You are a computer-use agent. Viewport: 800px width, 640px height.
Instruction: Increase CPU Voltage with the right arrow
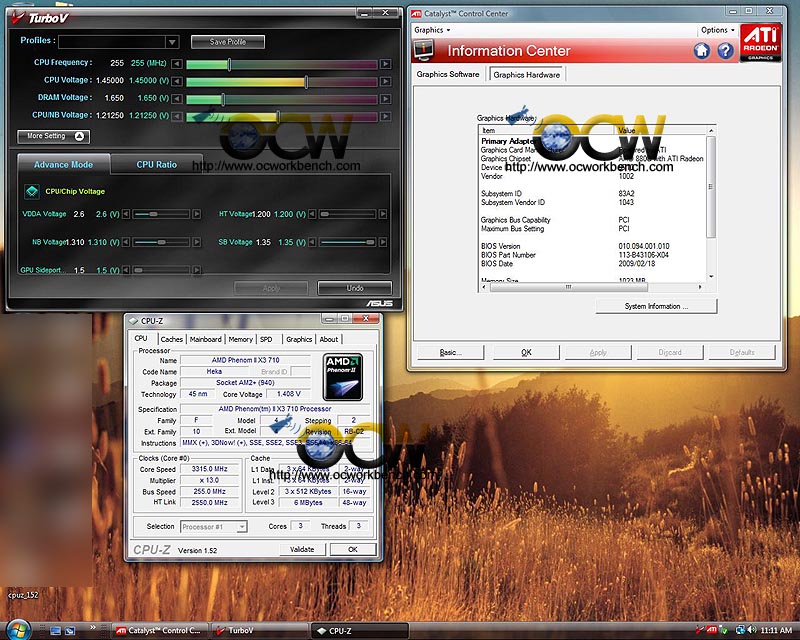[386, 82]
